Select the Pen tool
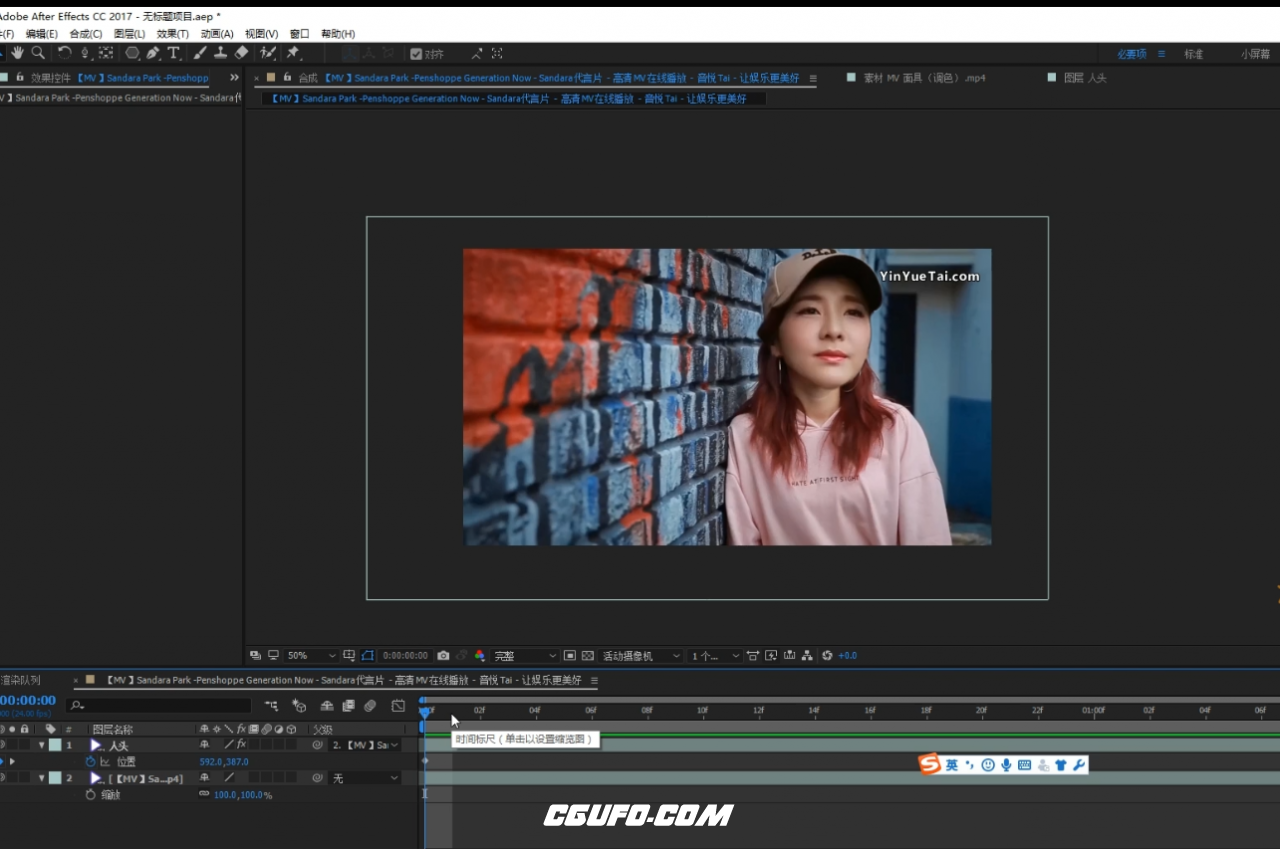The width and height of the screenshot is (1280, 849). click(153, 53)
